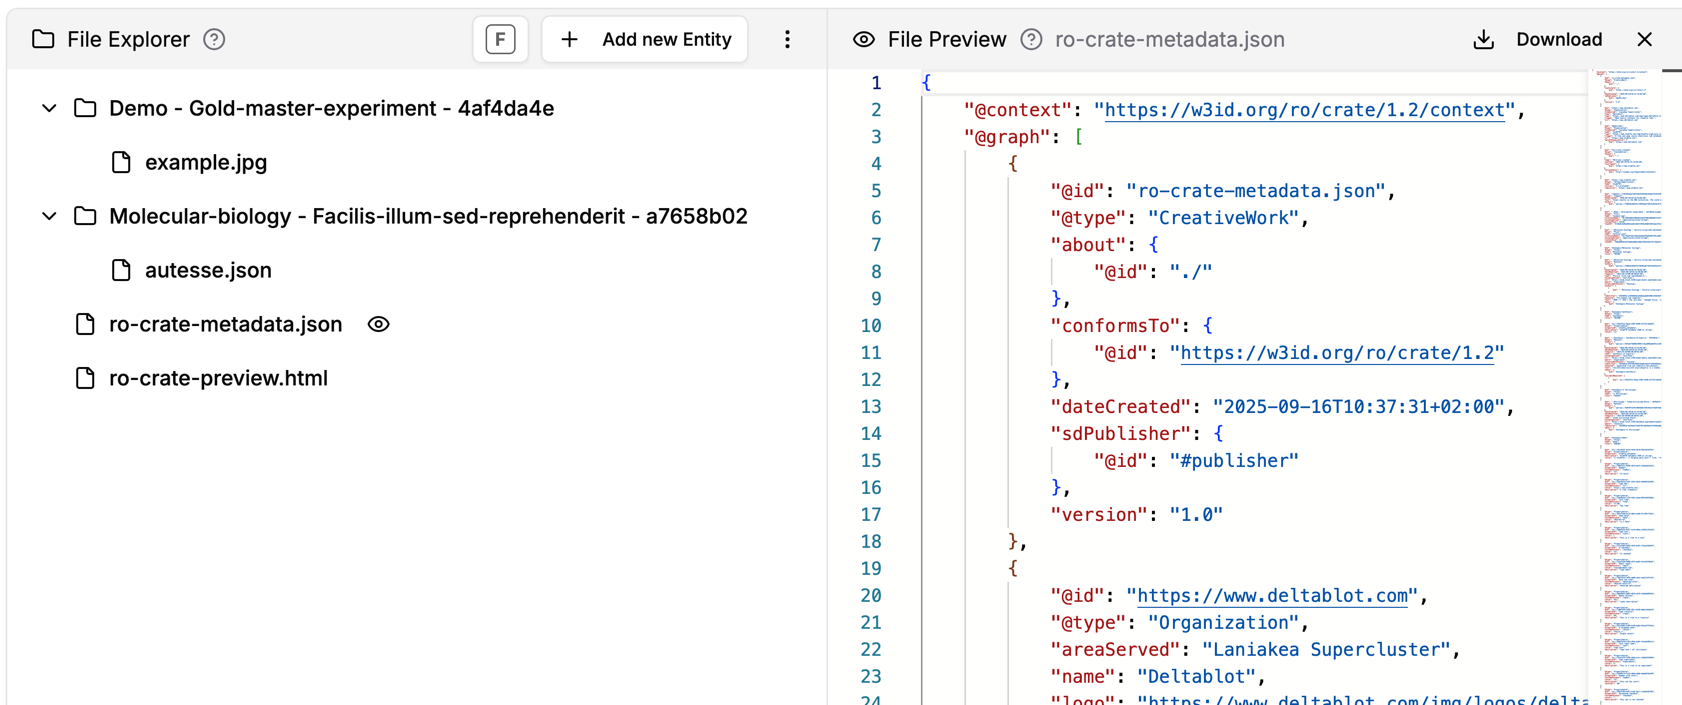Toggle preview eye on ro-crate-metadata.json
The width and height of the screenshot is (1682, 705).
click(378, 324)
